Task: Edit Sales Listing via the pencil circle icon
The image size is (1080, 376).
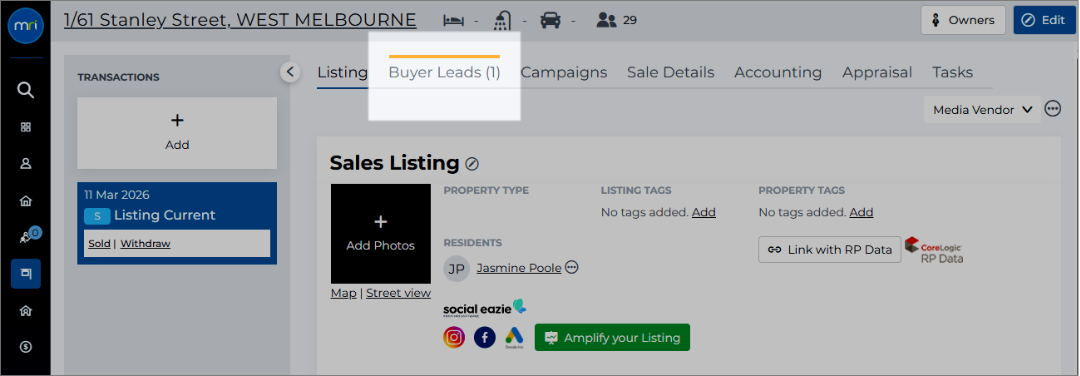Action: [472, 164]
